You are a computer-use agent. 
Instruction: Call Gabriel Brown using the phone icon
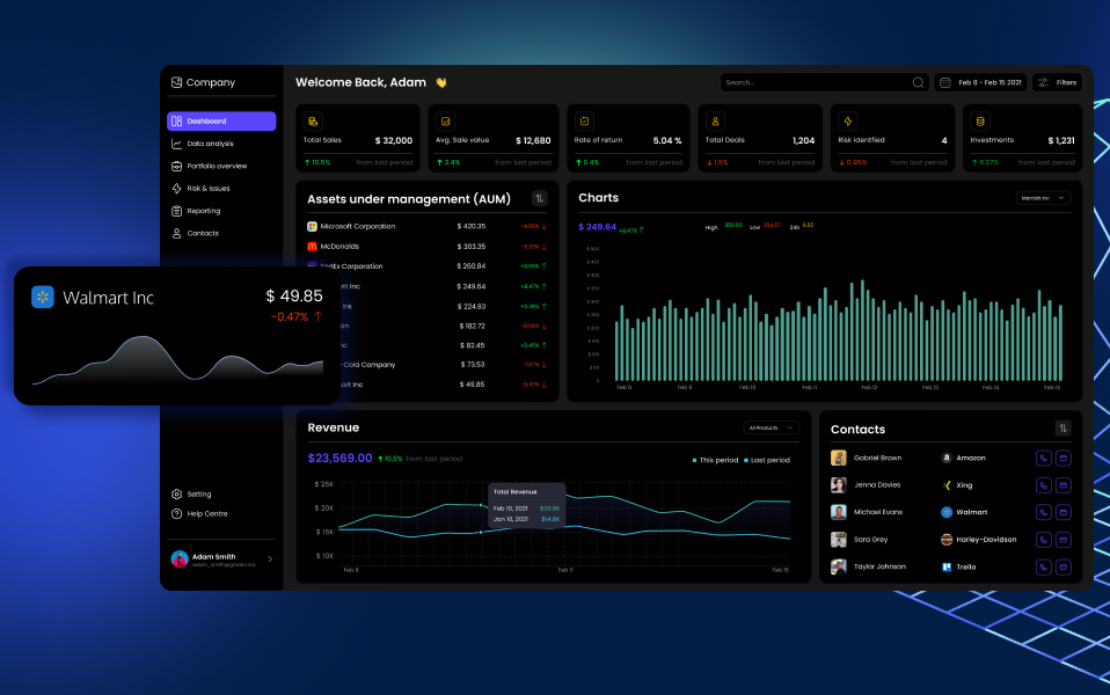tap(1043, 458)
